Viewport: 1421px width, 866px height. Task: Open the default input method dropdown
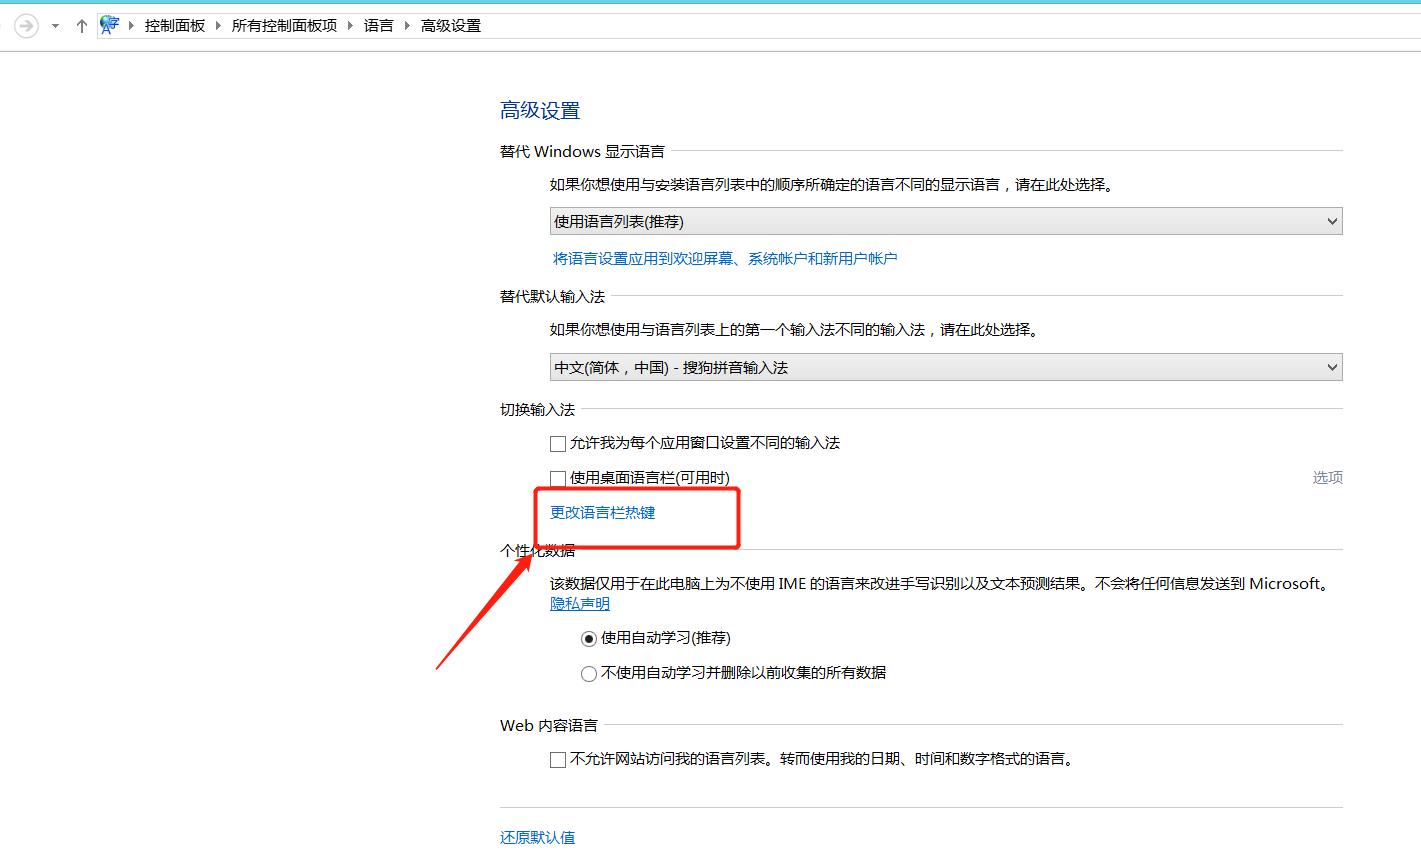(945, 367)
